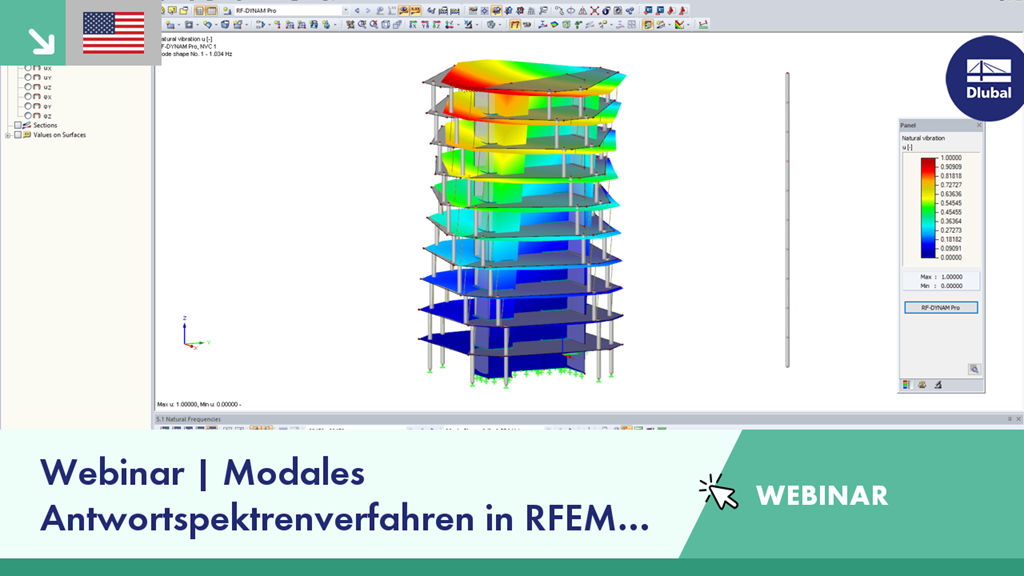
Task: Click the view in Z direction icon
Action: (436, 25)
